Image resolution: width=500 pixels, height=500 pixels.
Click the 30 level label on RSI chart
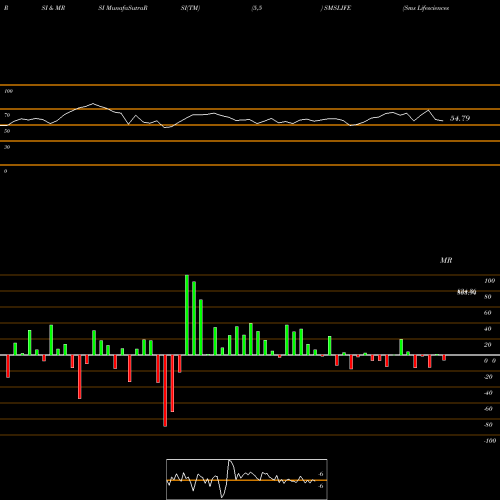click(x=7, y=147)
